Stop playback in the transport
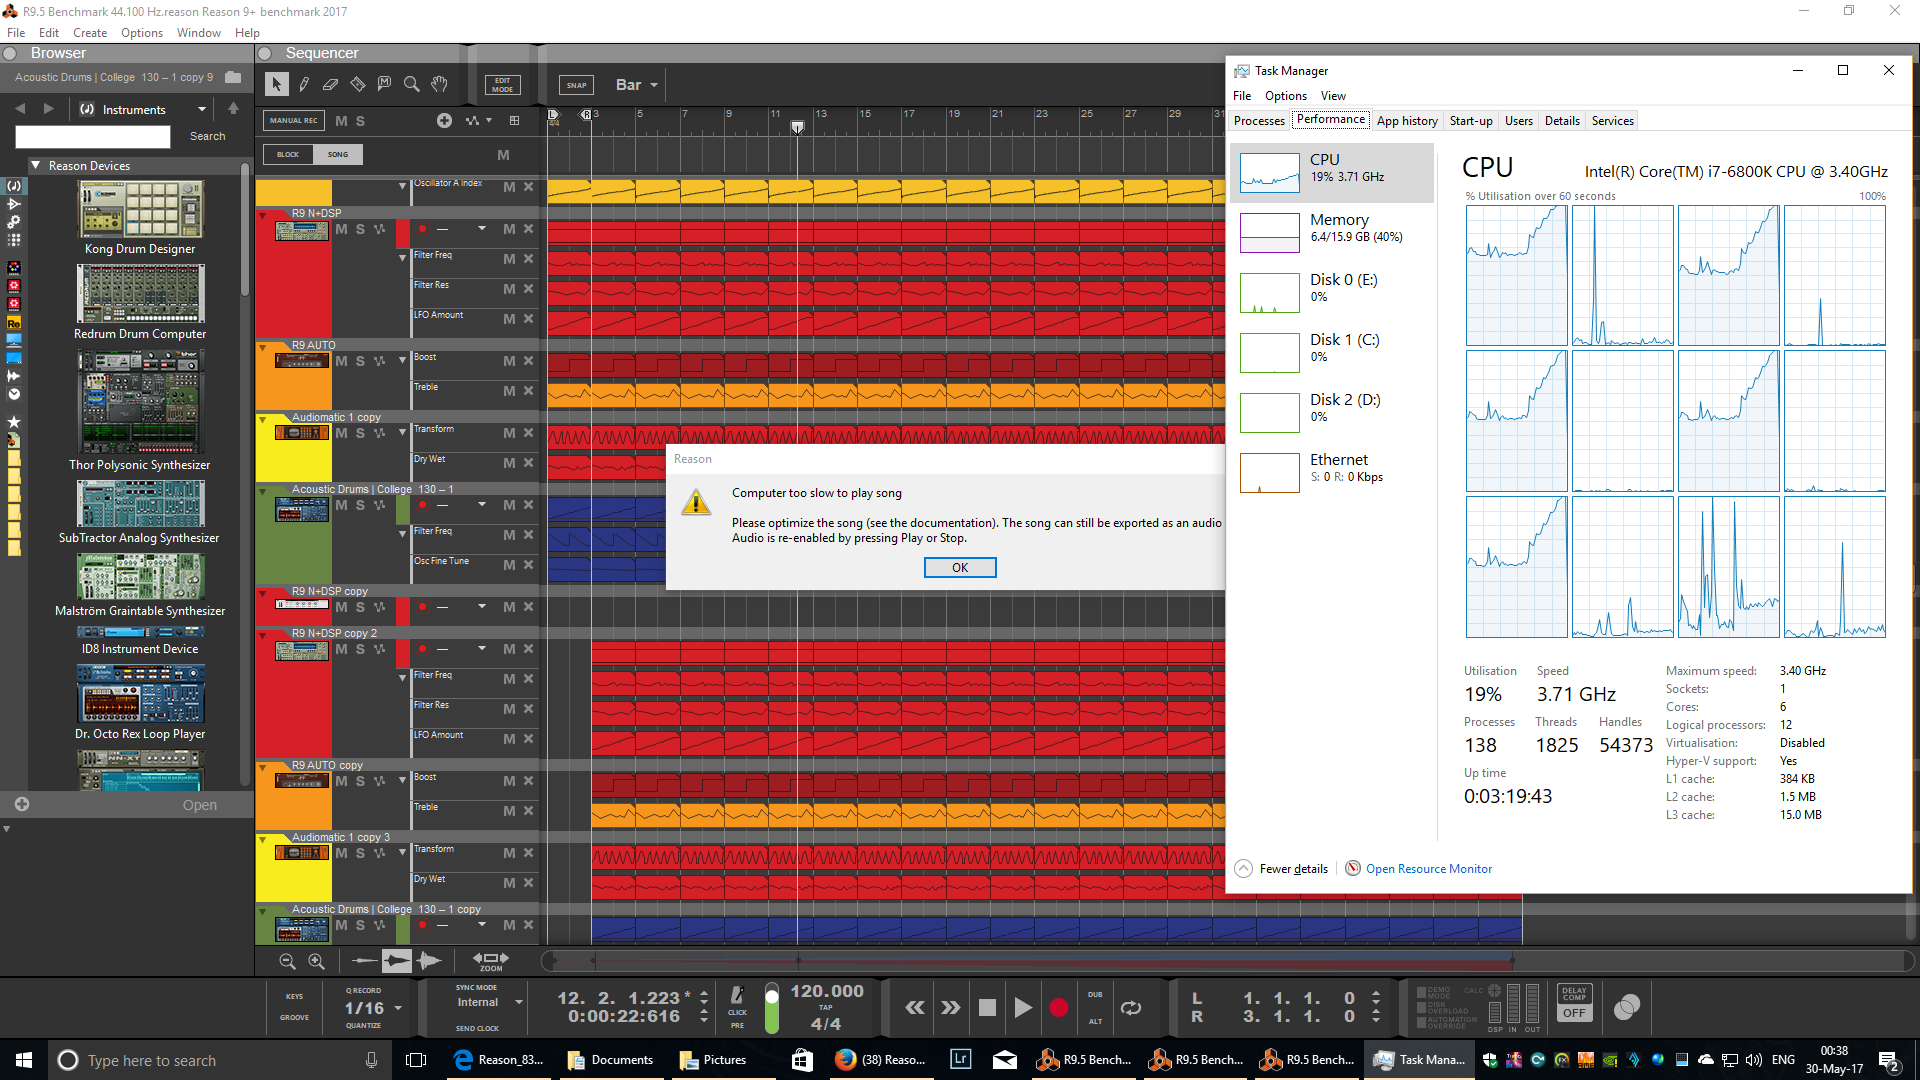The width and height of the screenshot is (1920, 1080). [x=987, y=1008]
